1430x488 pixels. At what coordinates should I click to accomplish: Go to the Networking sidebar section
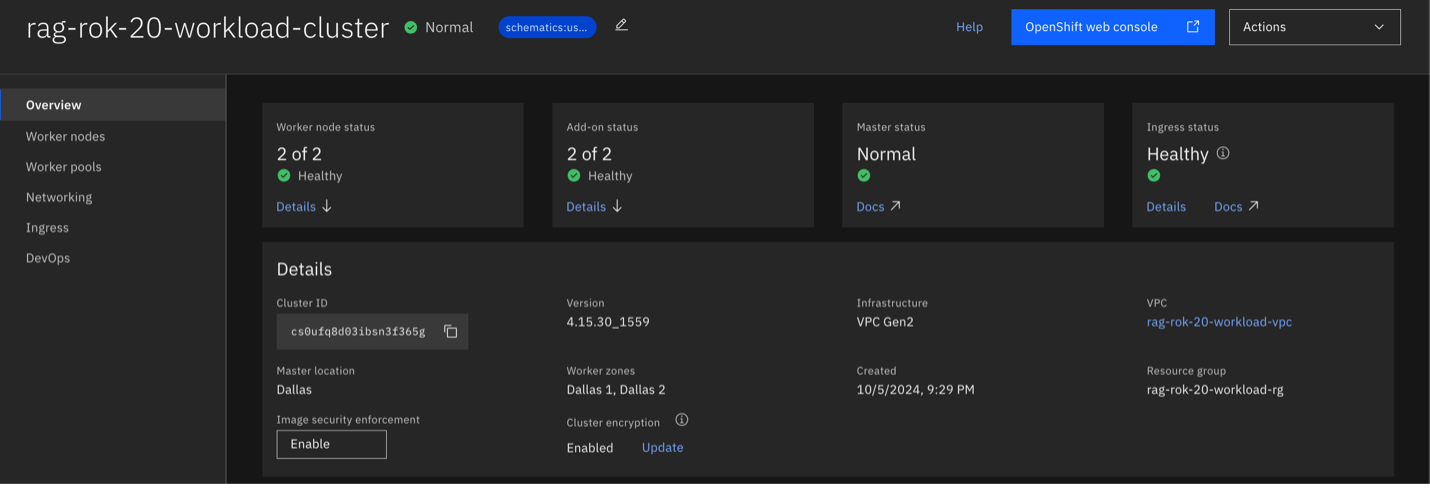pyautogui.click(x=59, y=197)
